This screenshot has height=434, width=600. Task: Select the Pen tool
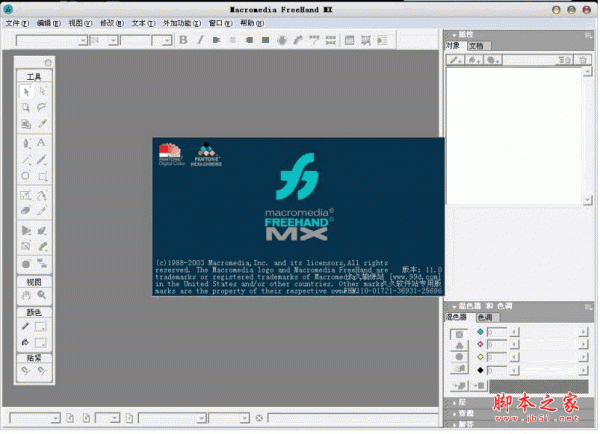(x=26, y=143)
